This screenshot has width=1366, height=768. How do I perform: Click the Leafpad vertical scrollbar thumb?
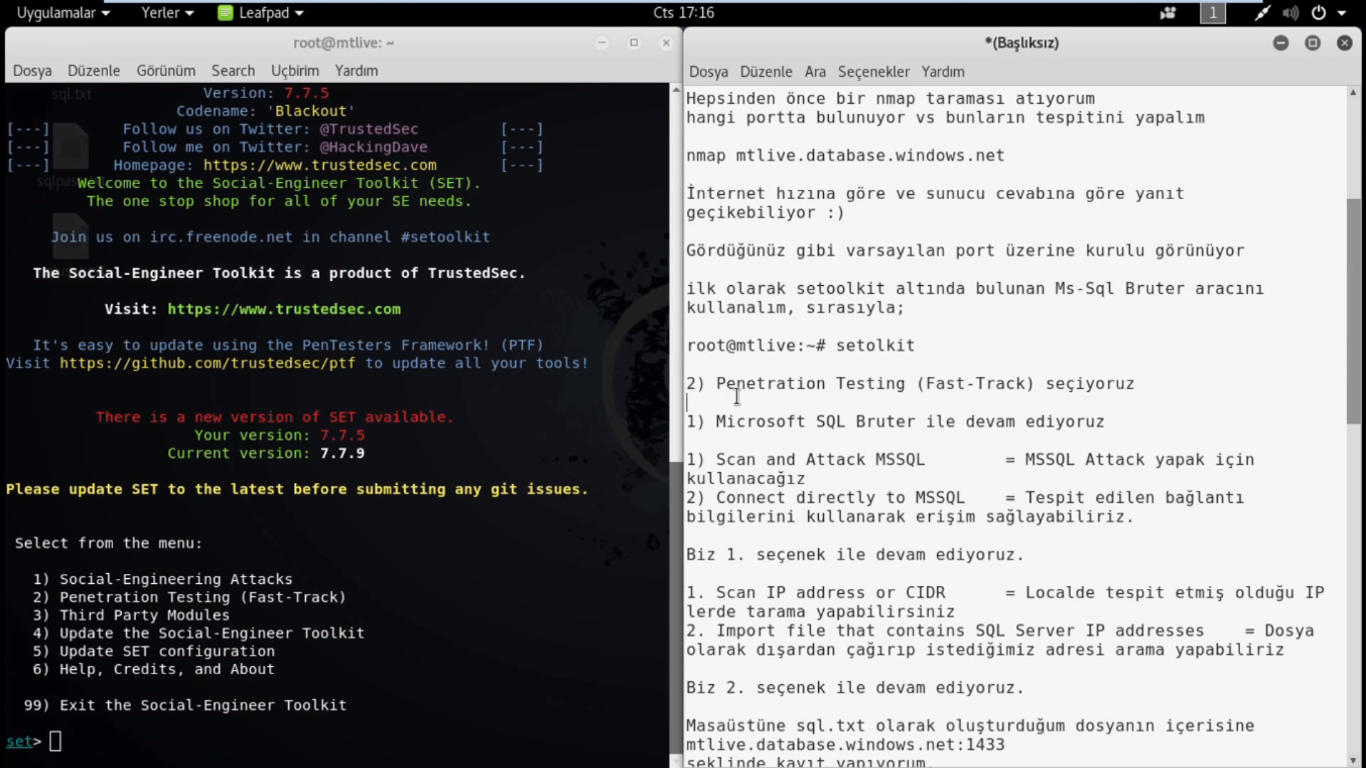1354,312
